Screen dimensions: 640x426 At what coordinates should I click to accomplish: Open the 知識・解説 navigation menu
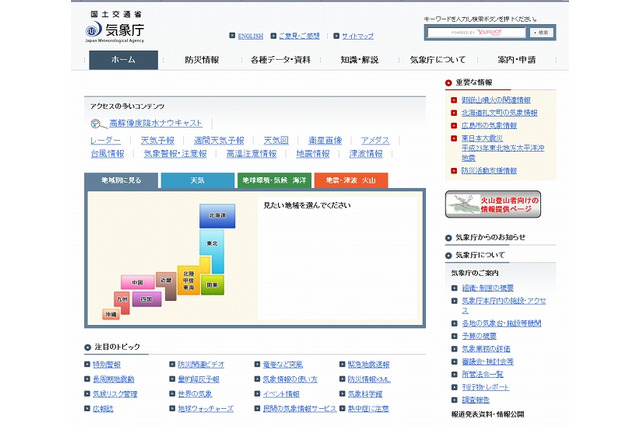360,60
